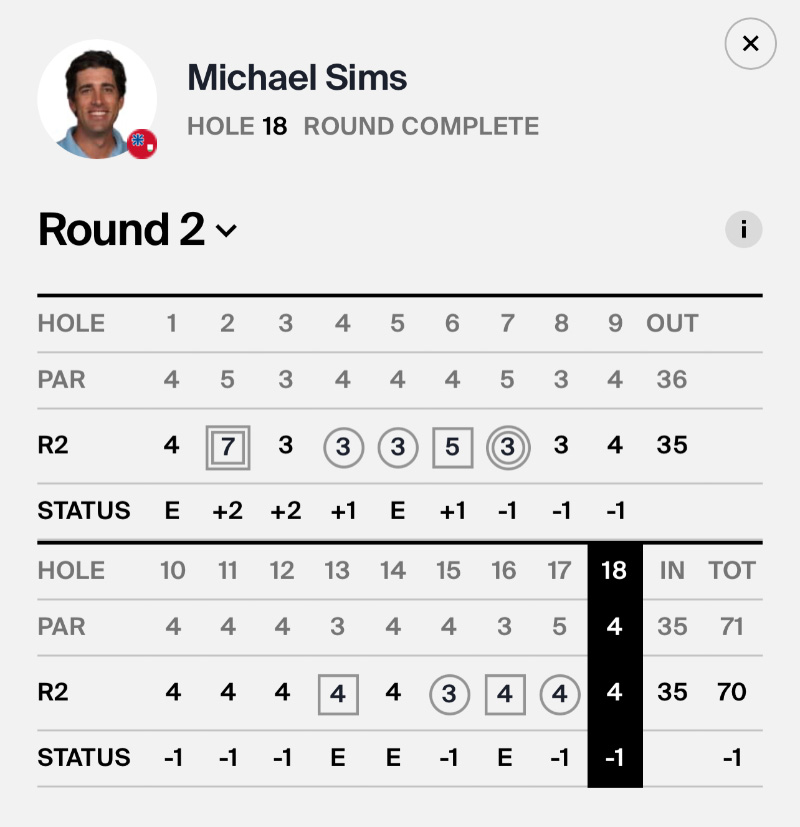
Task: Close the scorecard with the X button
Action: coord(750,44)
